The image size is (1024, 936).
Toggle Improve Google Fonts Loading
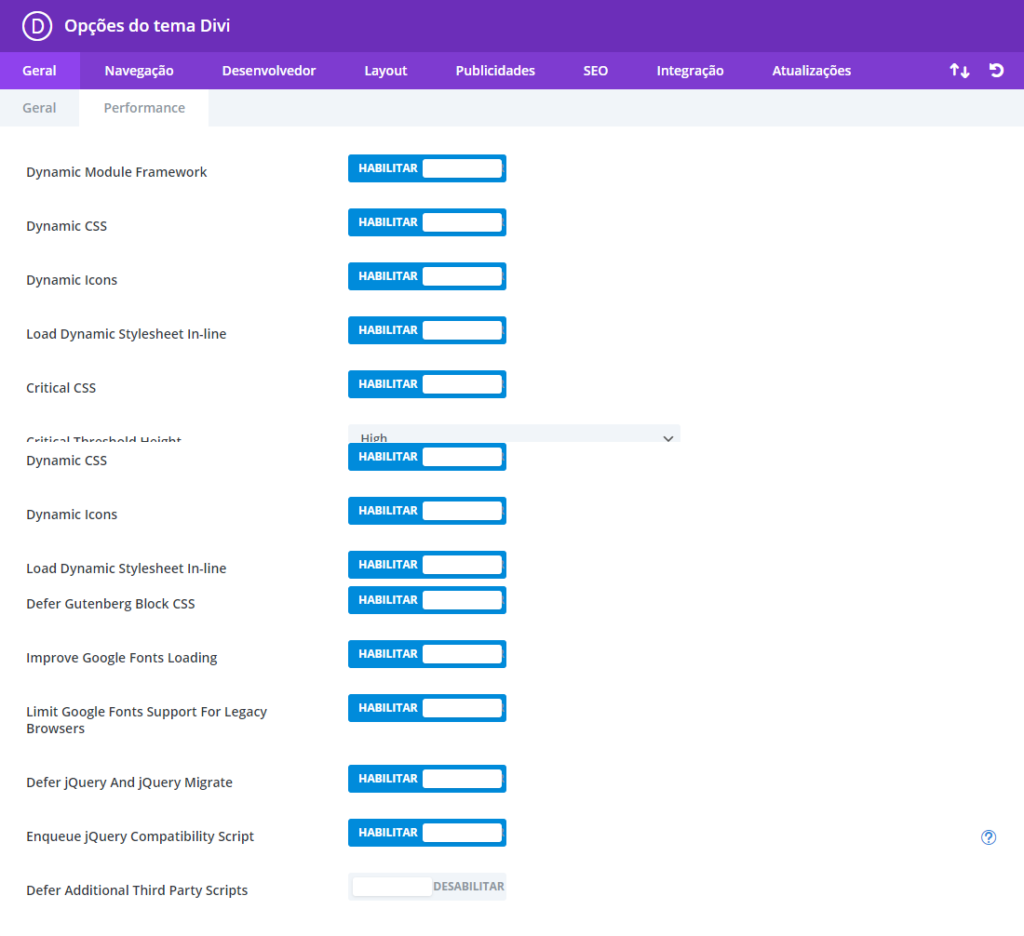point(427,655)
